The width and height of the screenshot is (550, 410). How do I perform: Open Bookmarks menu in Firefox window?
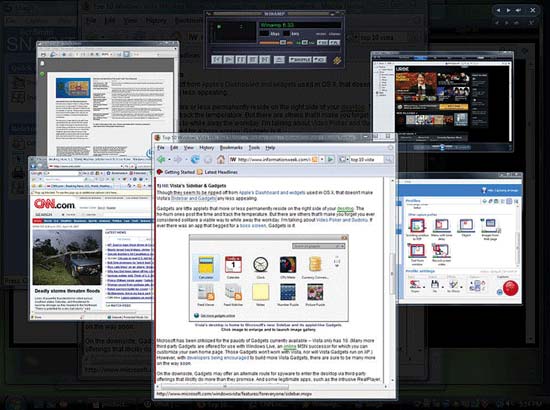click(x=231, y=148)
